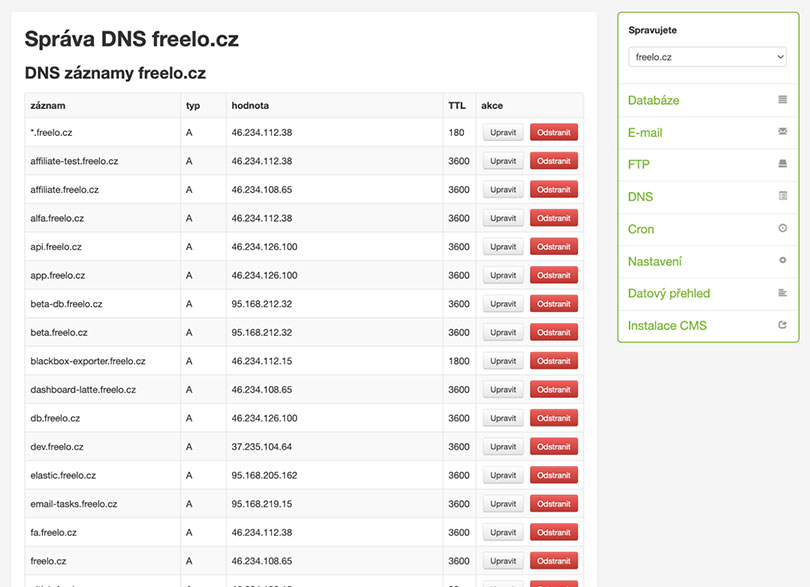Viewport: 810px width, 587px height.
Task: Click Odstranit for db.freelo.cz
Action: (x=554, y=418)
